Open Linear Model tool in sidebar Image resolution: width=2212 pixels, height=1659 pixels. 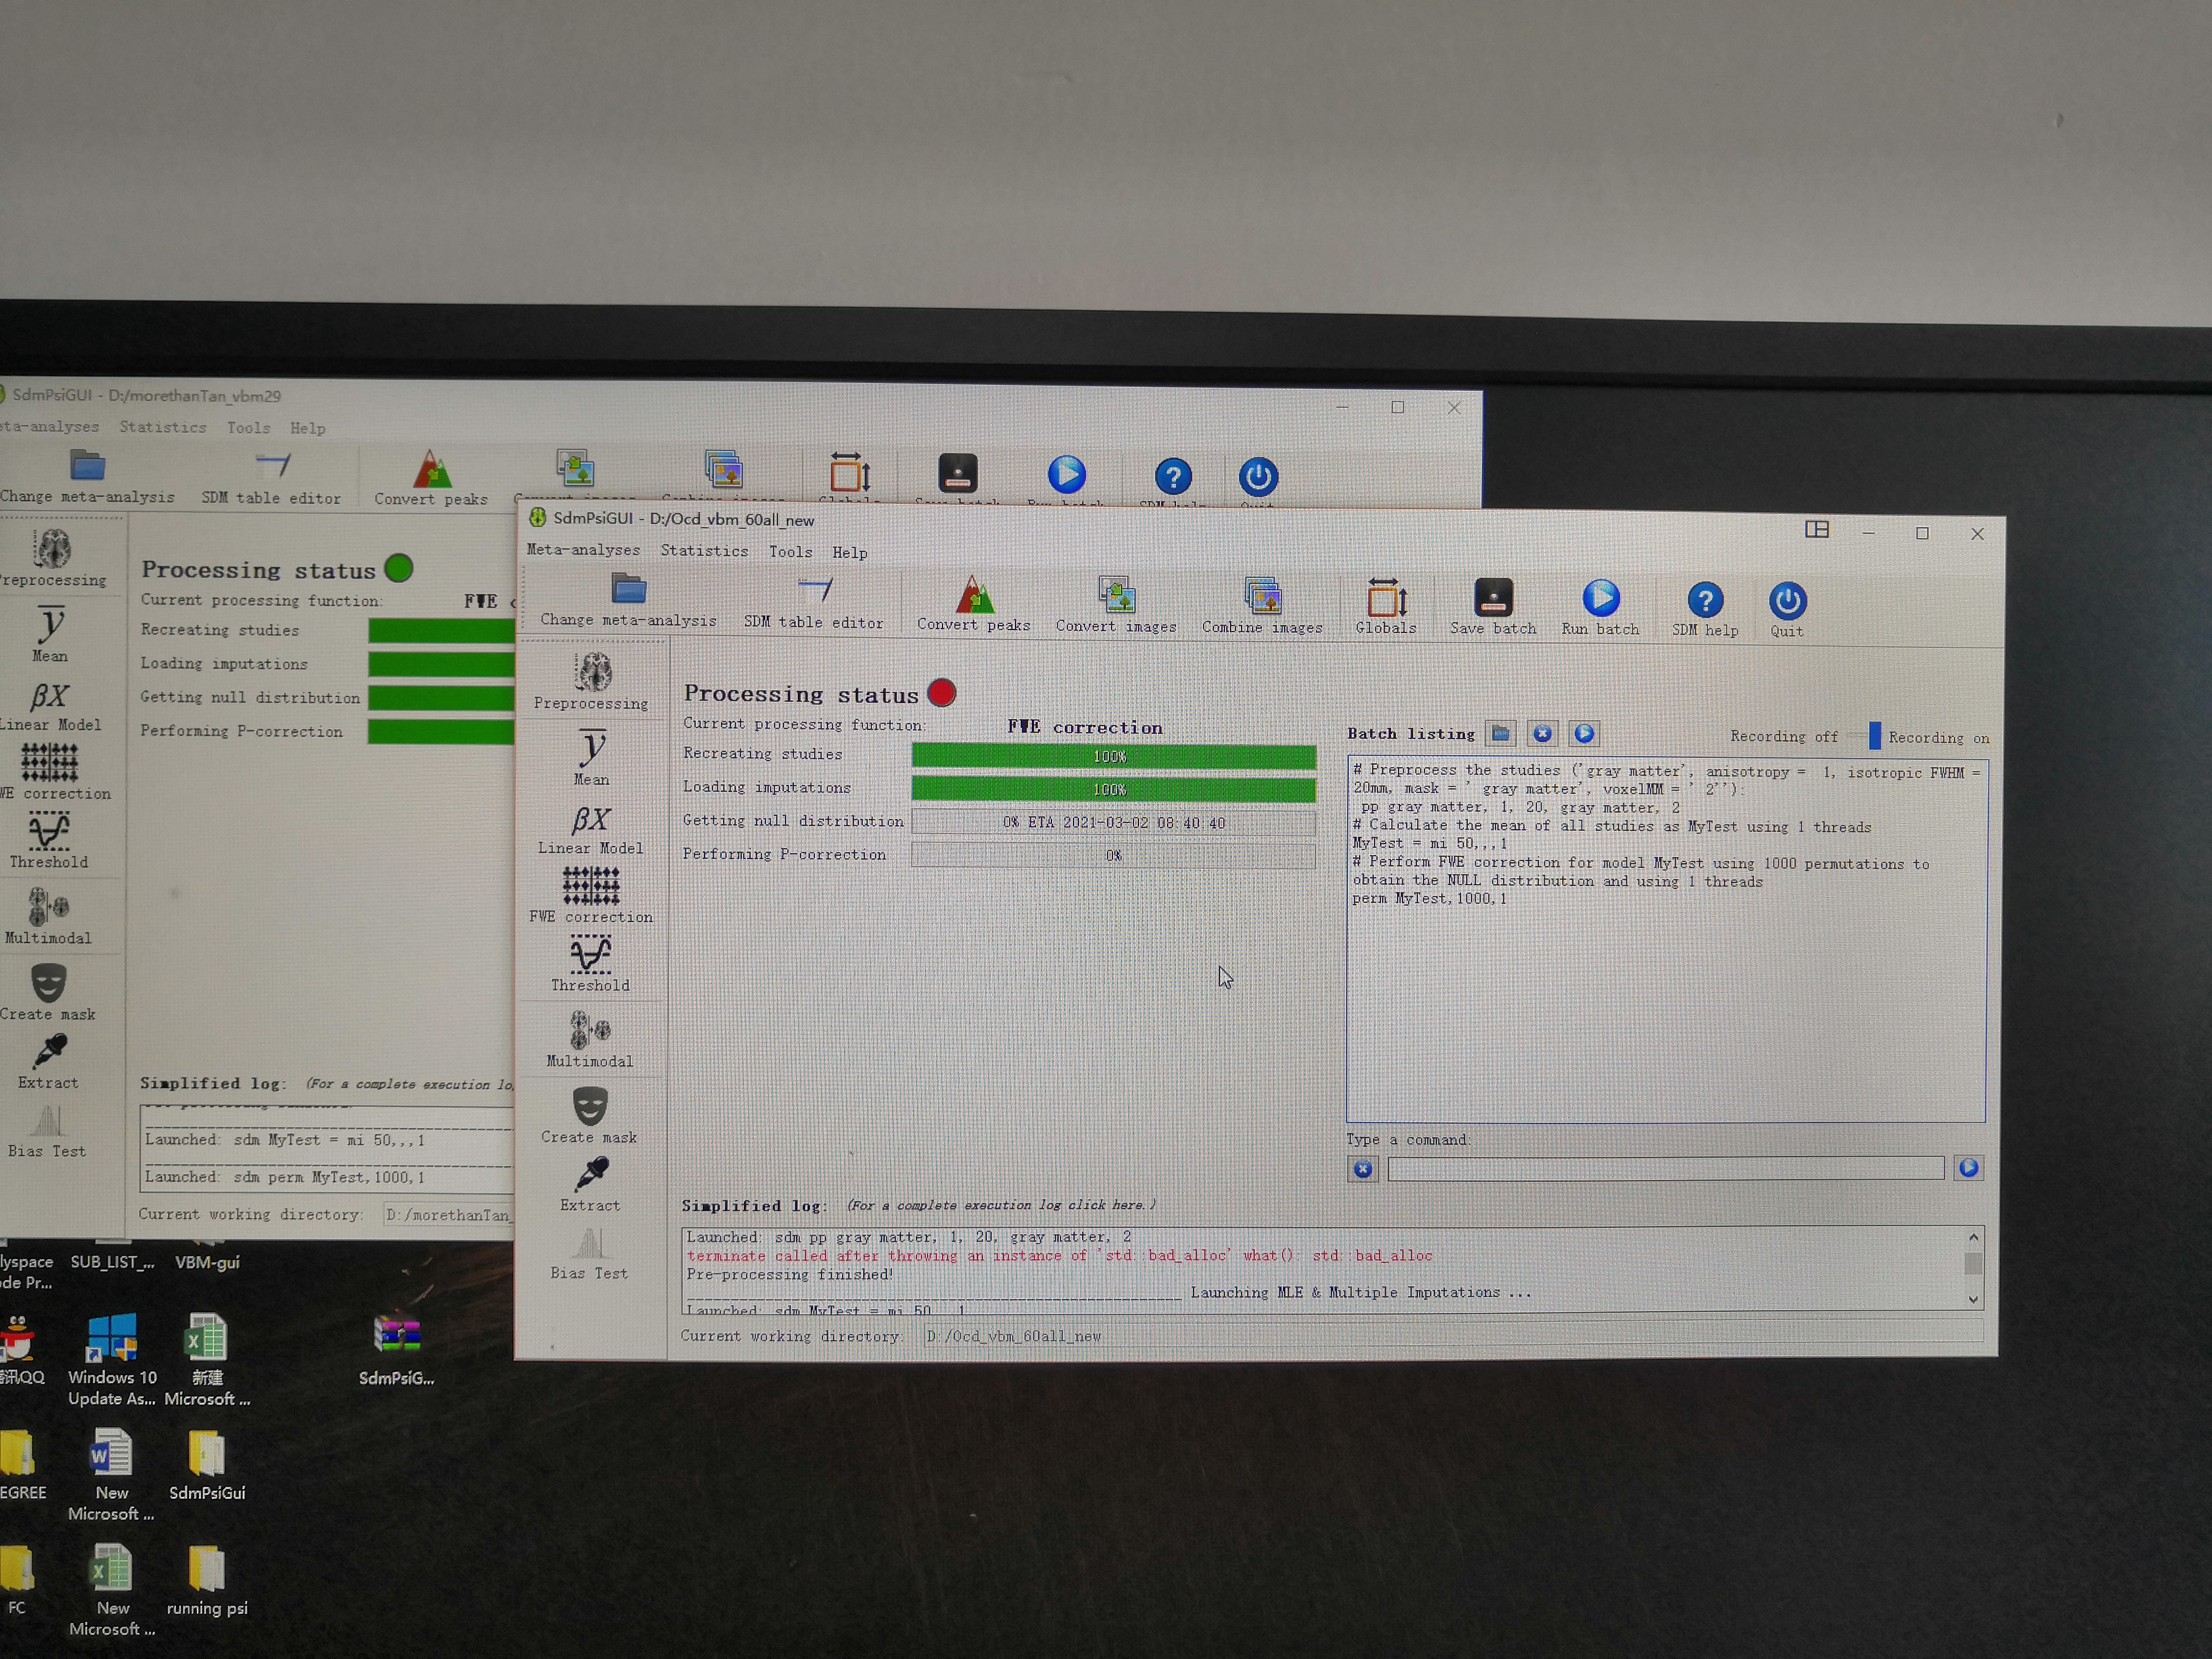click(591, 822)
